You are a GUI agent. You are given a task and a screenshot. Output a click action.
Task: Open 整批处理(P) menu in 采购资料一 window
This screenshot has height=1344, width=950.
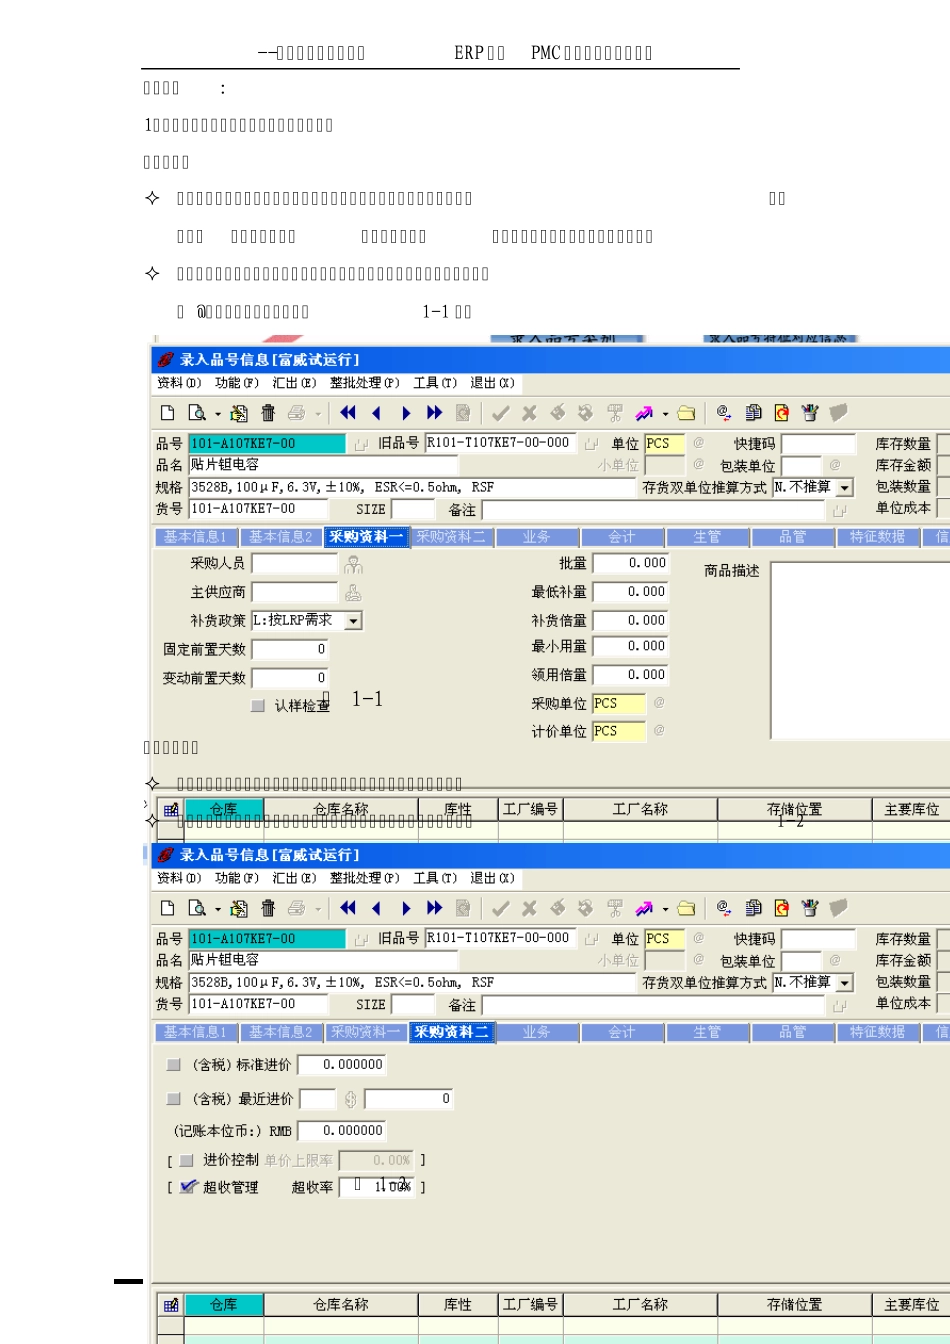[x=364, y=383]
